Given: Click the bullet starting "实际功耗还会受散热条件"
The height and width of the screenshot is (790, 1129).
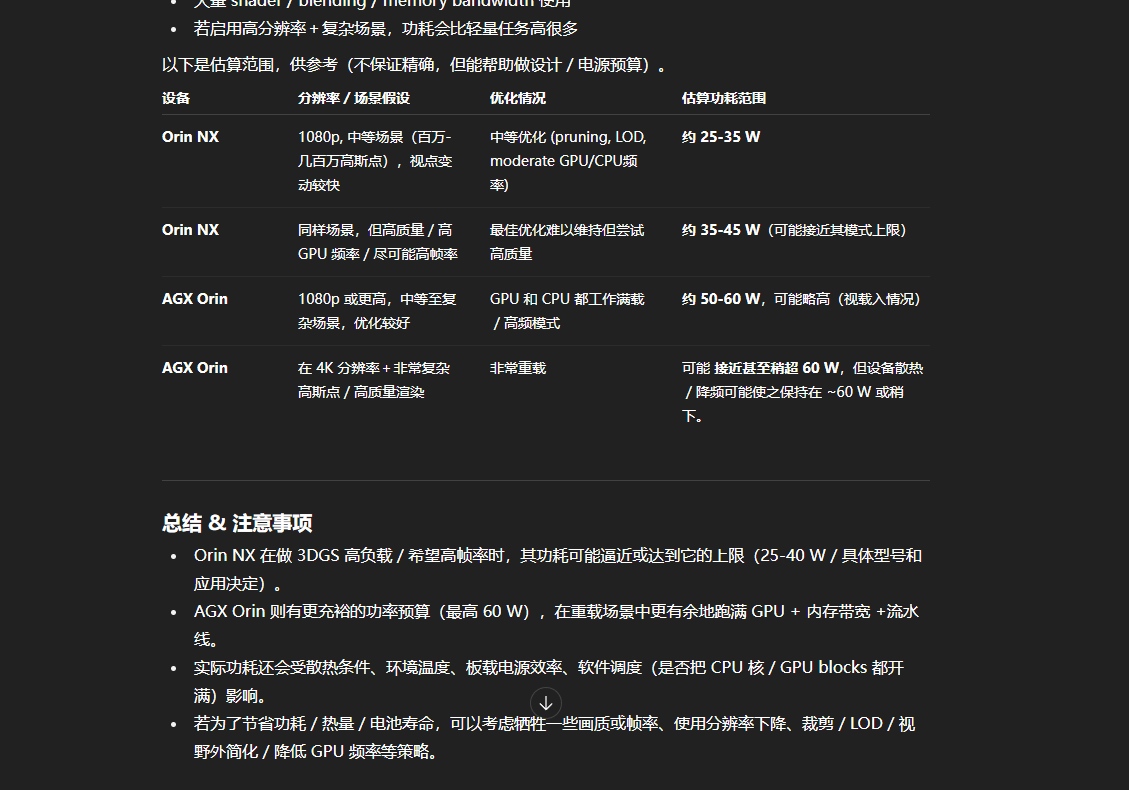Looking at the screenshot, I should click(x=549, y=681).
